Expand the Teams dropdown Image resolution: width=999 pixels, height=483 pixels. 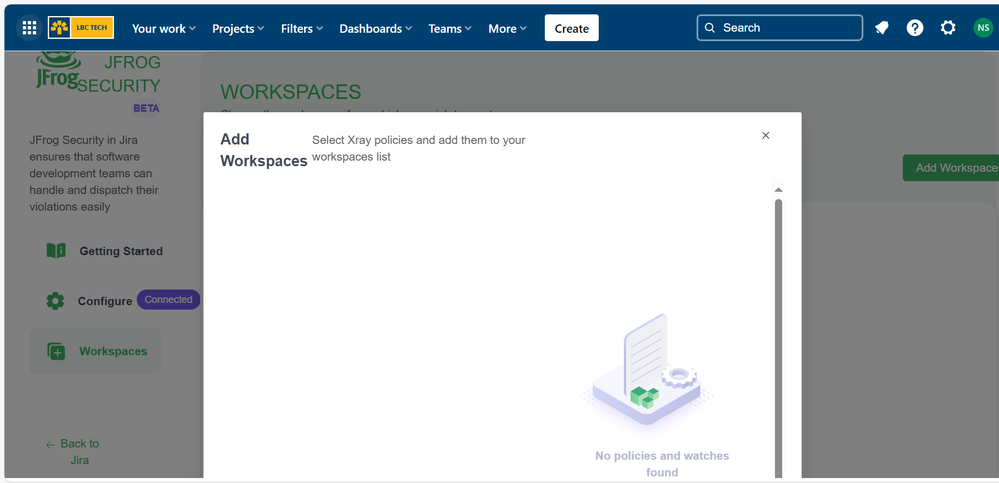[x=450, y=29]
